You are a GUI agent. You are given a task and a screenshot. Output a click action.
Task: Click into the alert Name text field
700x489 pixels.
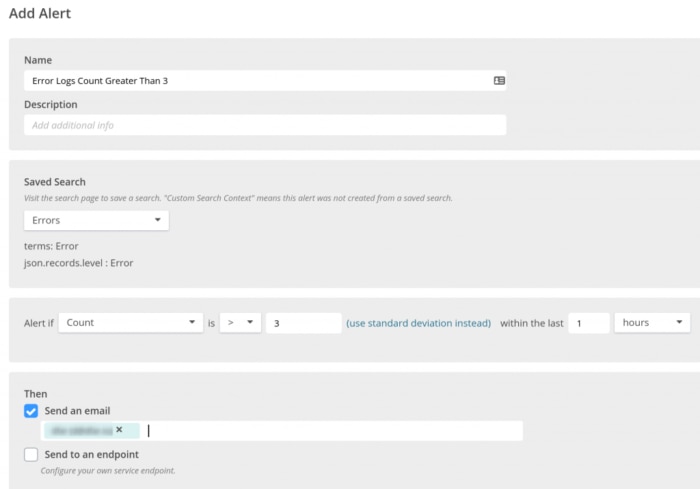pos(250,80)
